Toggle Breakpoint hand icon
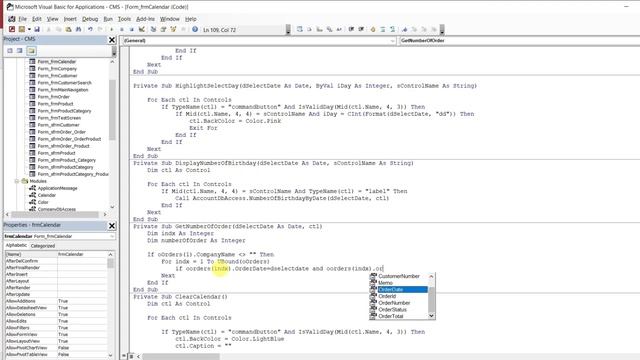The height and width of the screenshot is (360, 640). pos(373,29)
